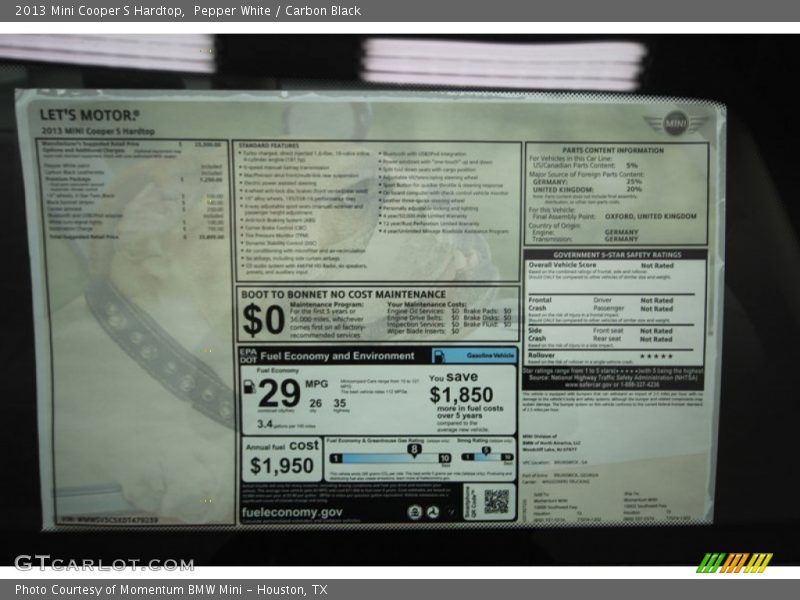Click the 'Annual fuel cost' label
The height and width of the screenshot is (600, 800).
click(x=282, y=446)
